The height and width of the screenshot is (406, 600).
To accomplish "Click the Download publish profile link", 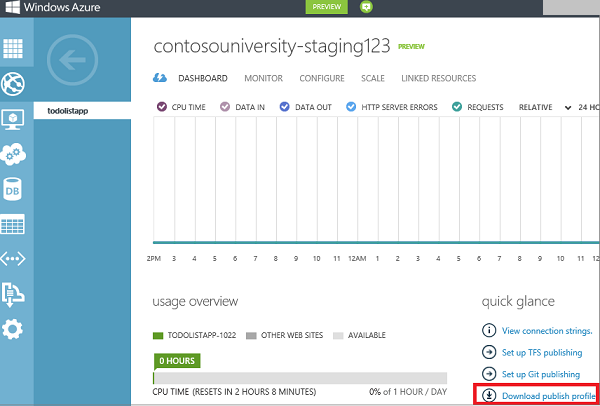I will 548,396.
